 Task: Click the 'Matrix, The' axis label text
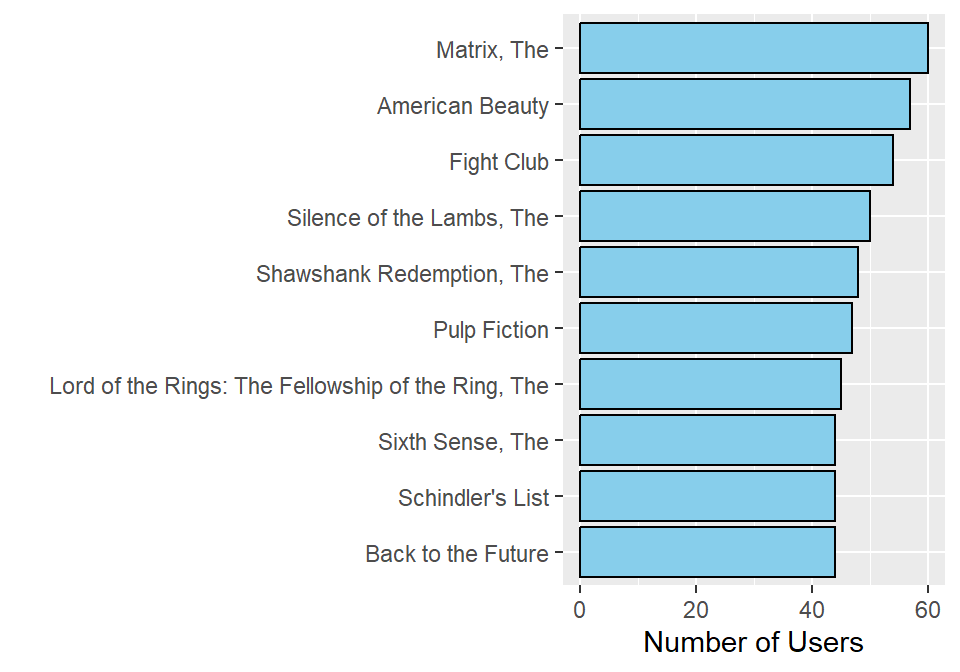492,50
